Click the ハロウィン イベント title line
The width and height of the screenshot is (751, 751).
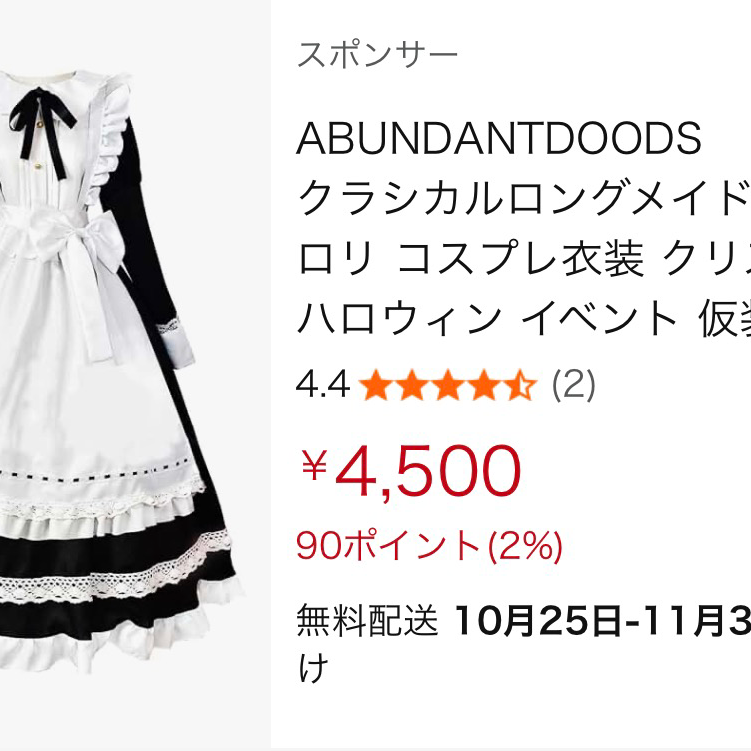coord(524,318)
